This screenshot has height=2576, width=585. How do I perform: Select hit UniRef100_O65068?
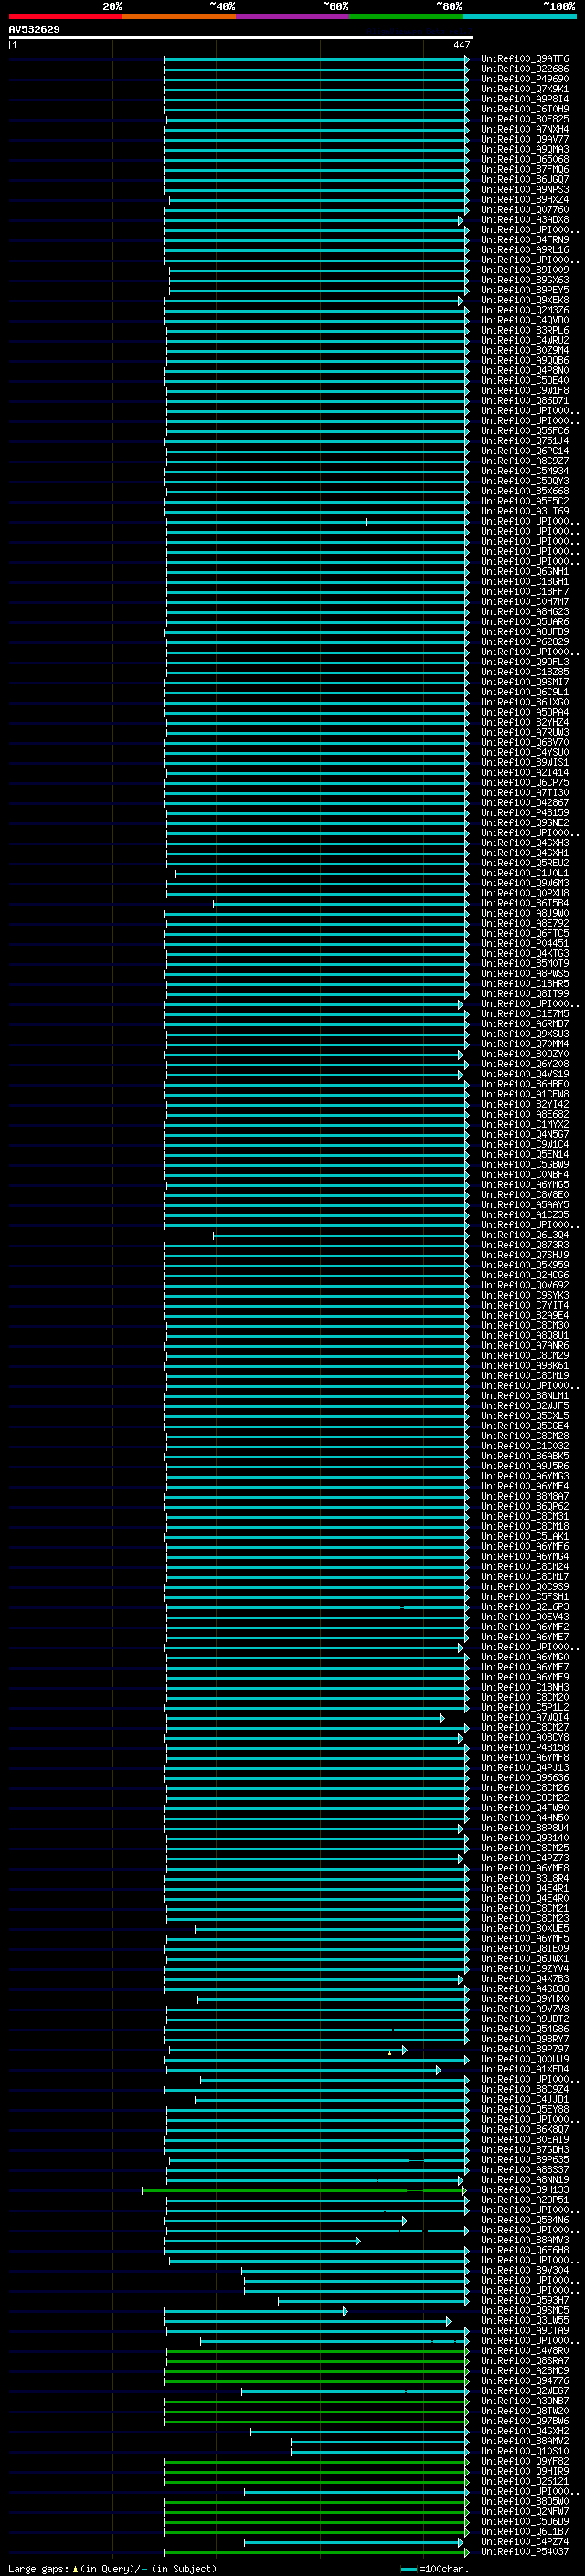pos(525,159)
